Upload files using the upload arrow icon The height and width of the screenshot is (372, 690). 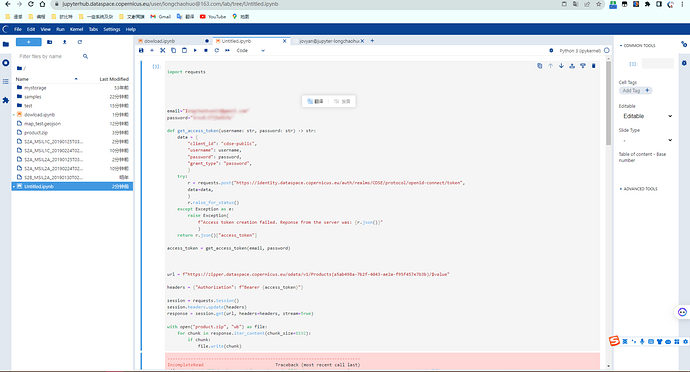pyautogui.click(x=65, y=42)
